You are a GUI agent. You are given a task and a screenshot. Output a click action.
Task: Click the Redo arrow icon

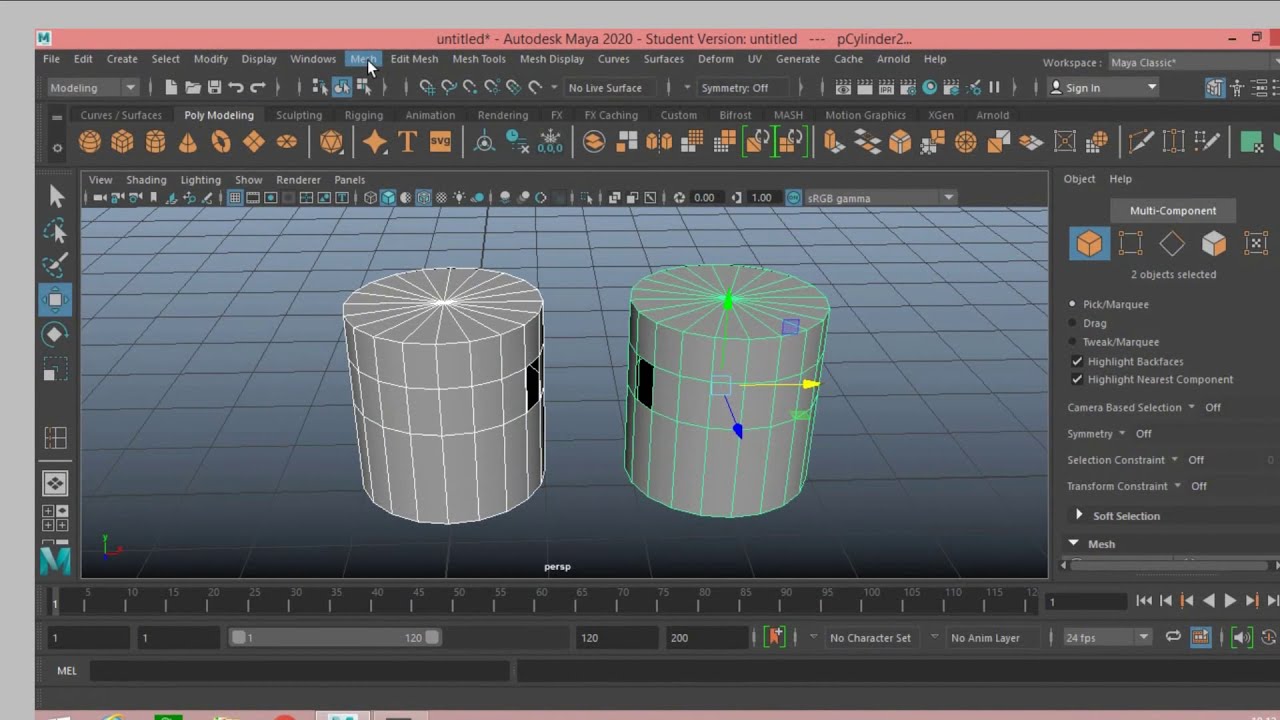click(258, 87)
